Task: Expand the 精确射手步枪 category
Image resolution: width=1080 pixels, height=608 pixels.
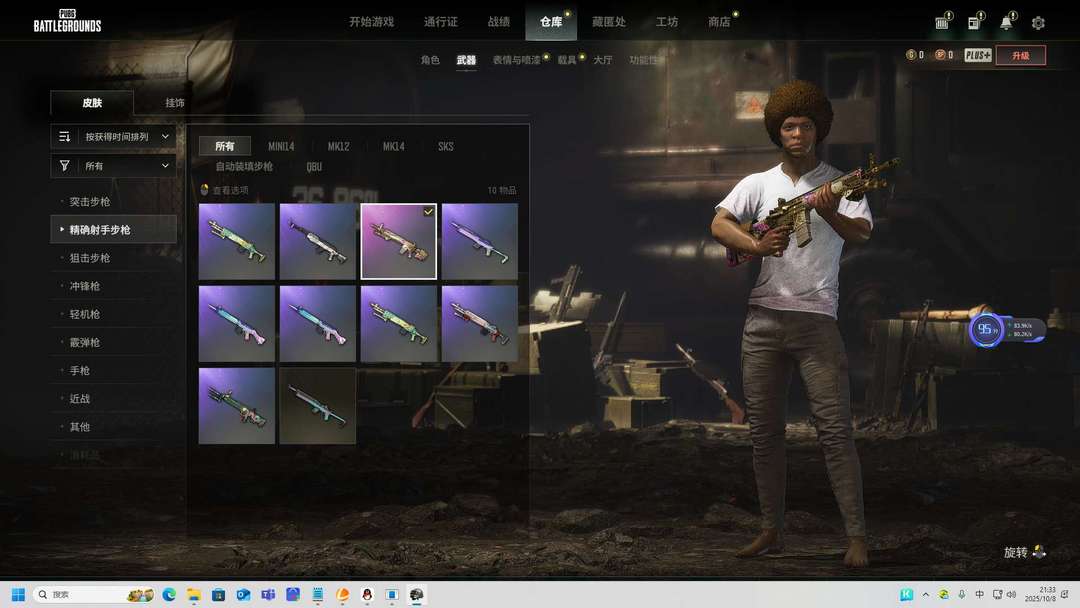Action: [100, 230]
